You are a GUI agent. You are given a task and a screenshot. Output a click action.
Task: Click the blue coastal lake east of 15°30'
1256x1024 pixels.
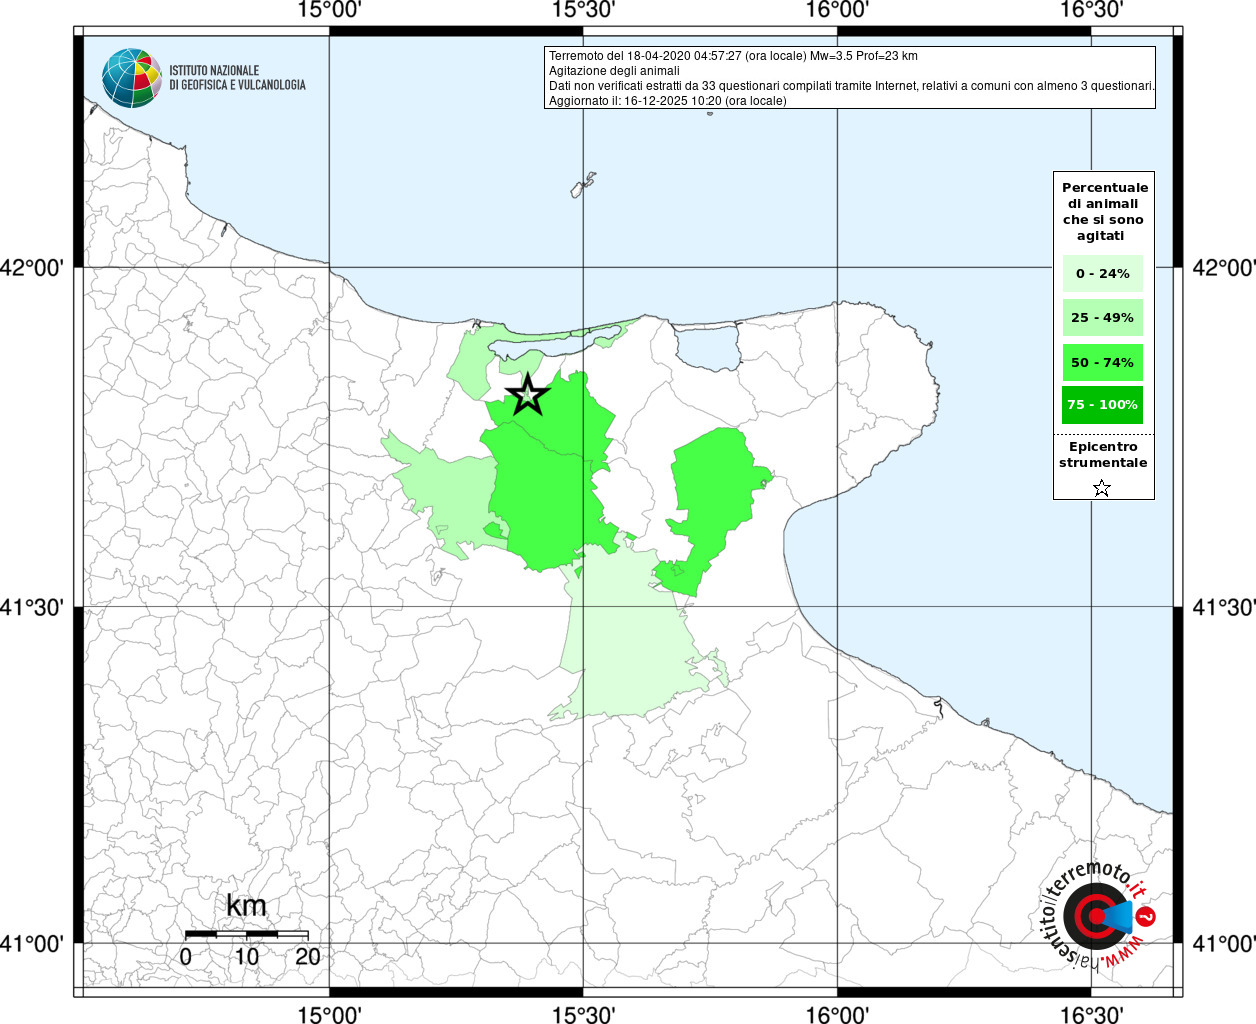click(x=708, y=348)
